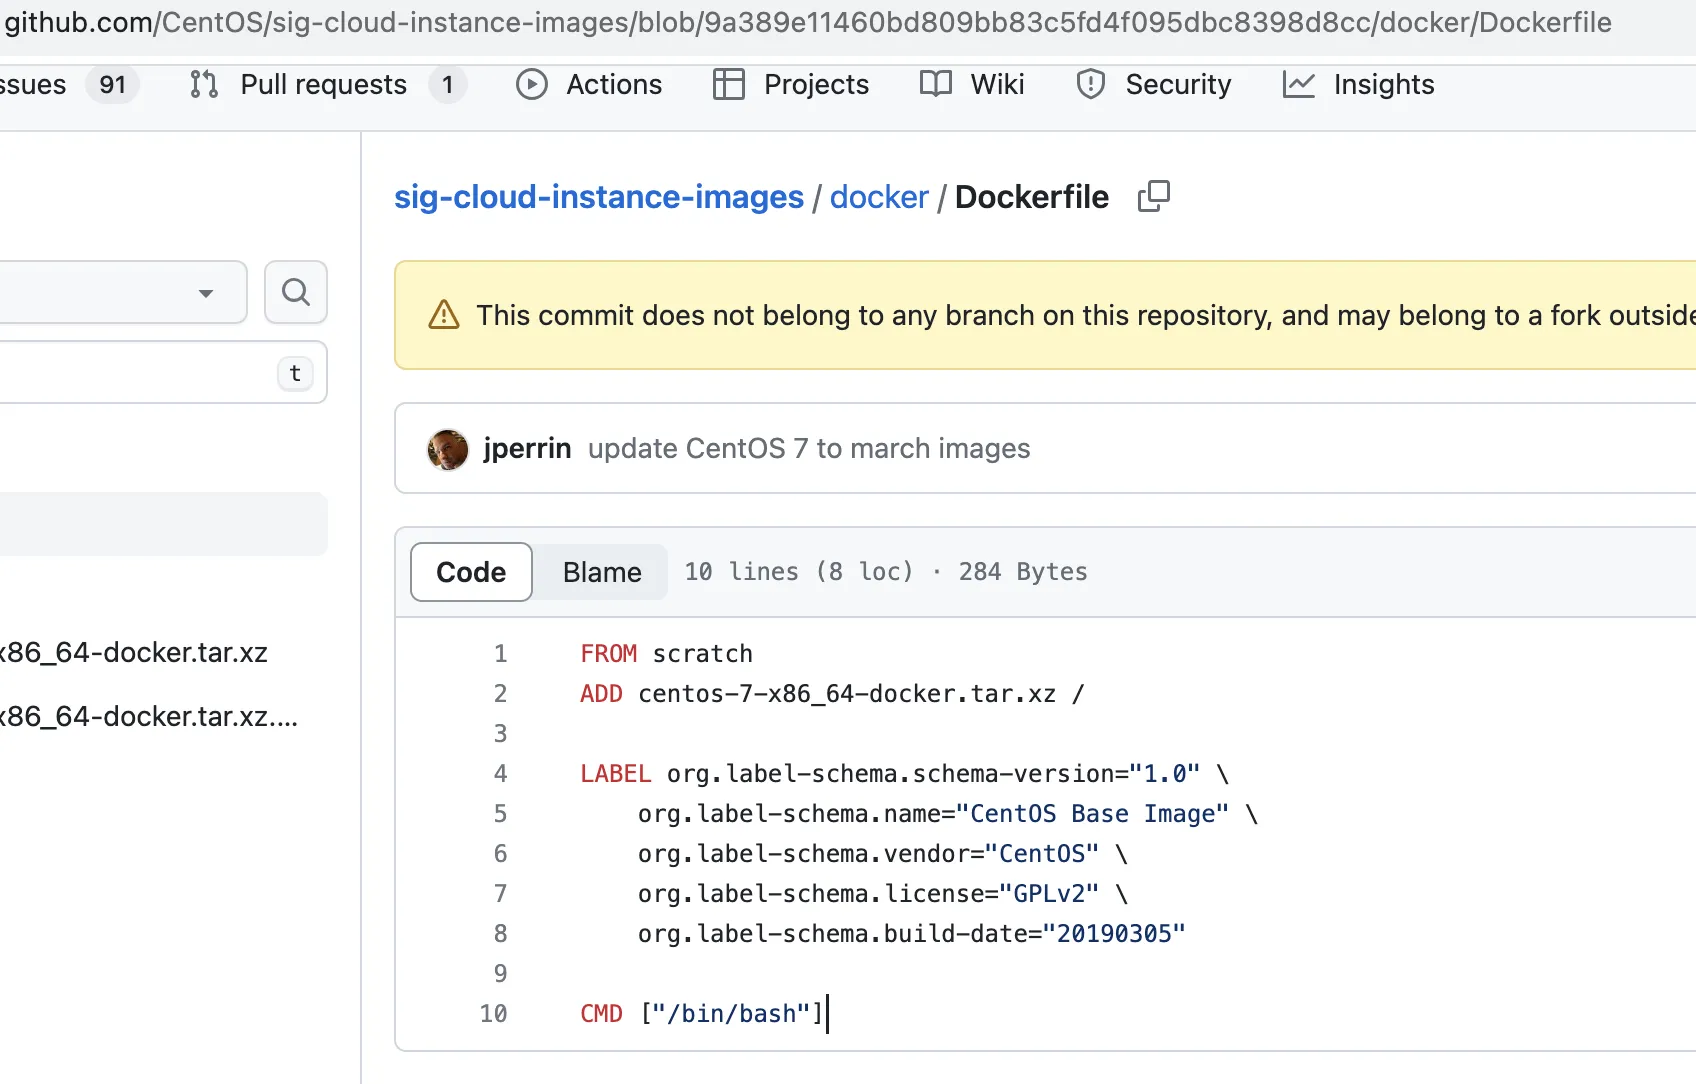Image resolution: width=1696 pixels, height=1084 pixels.
Task: Click jperrin's avatar image
Action: (448, 449)
